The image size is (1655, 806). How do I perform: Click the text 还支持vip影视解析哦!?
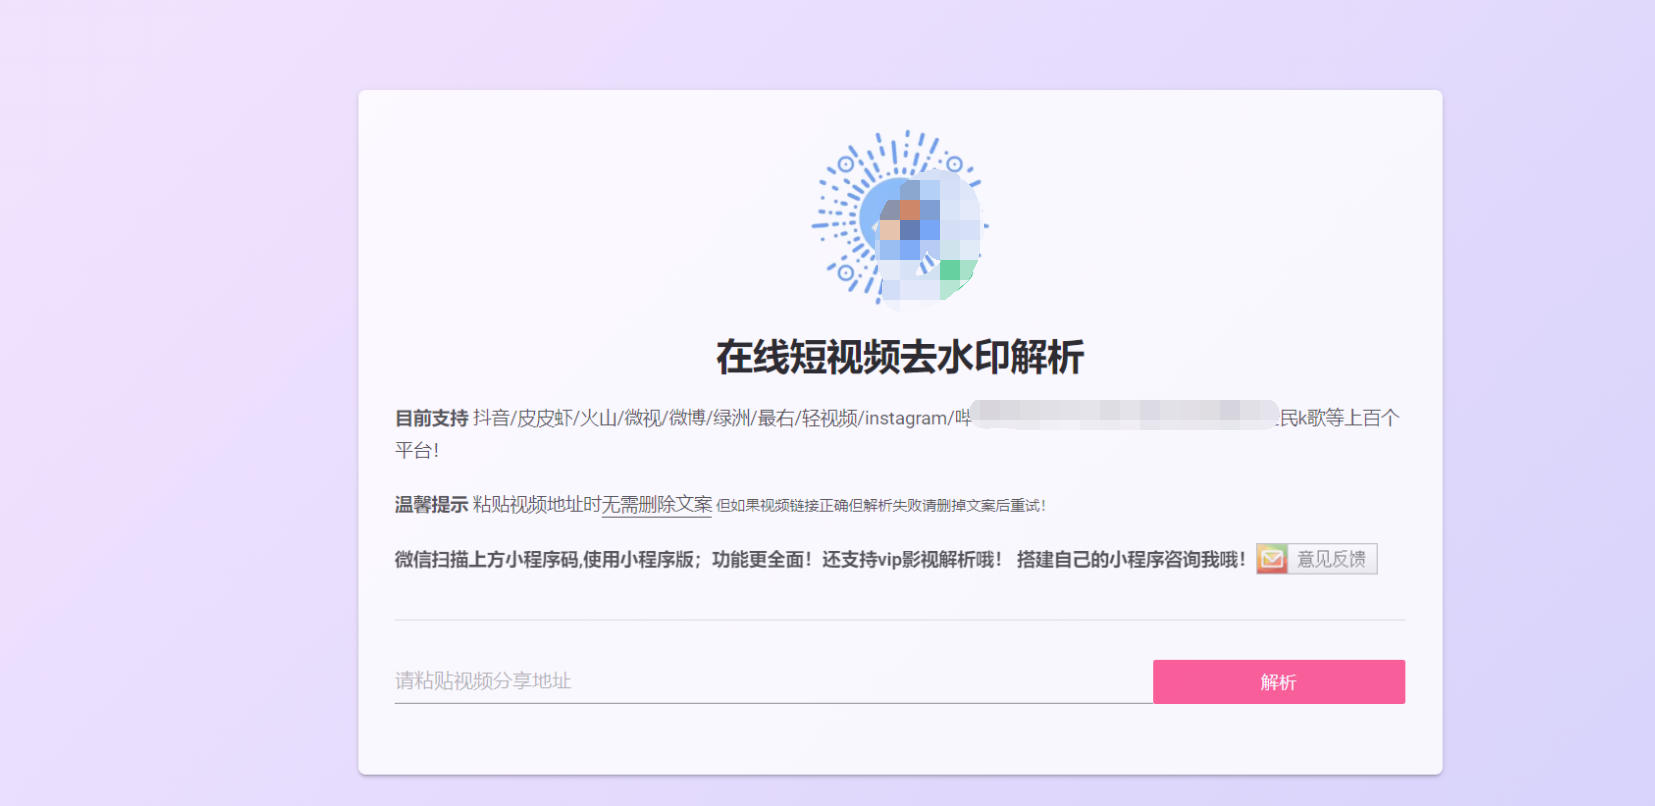tap(912, 559)
